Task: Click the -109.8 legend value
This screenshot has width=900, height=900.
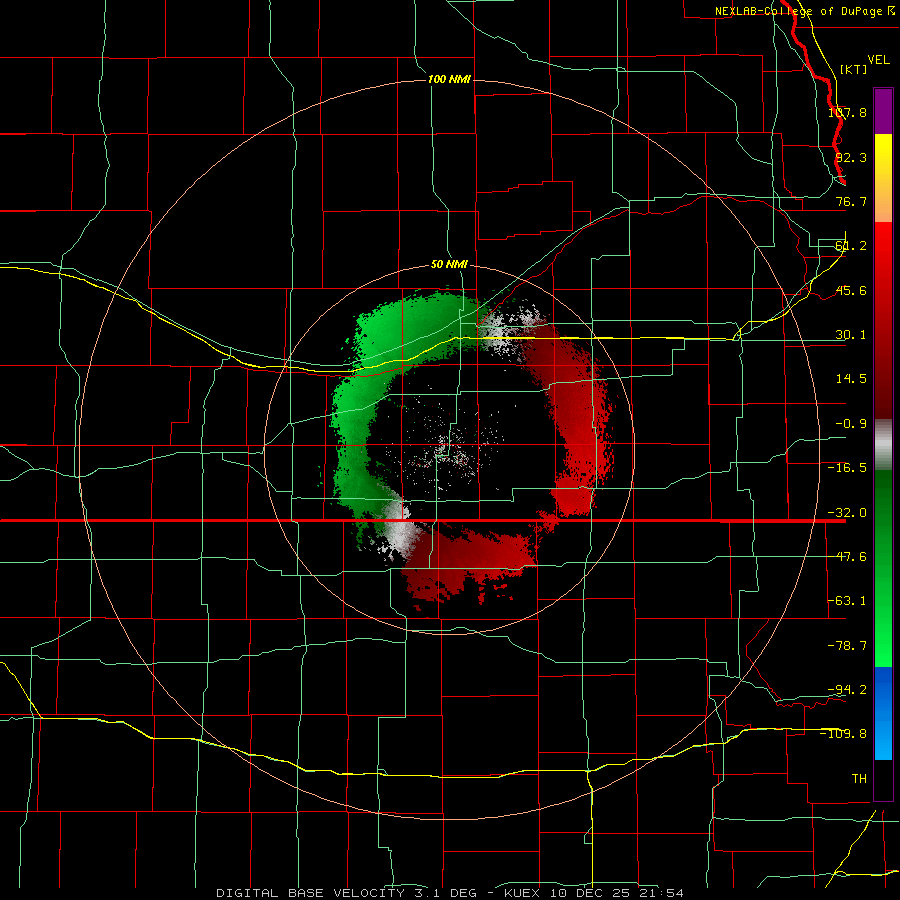Action: click(x=844, y=734)
